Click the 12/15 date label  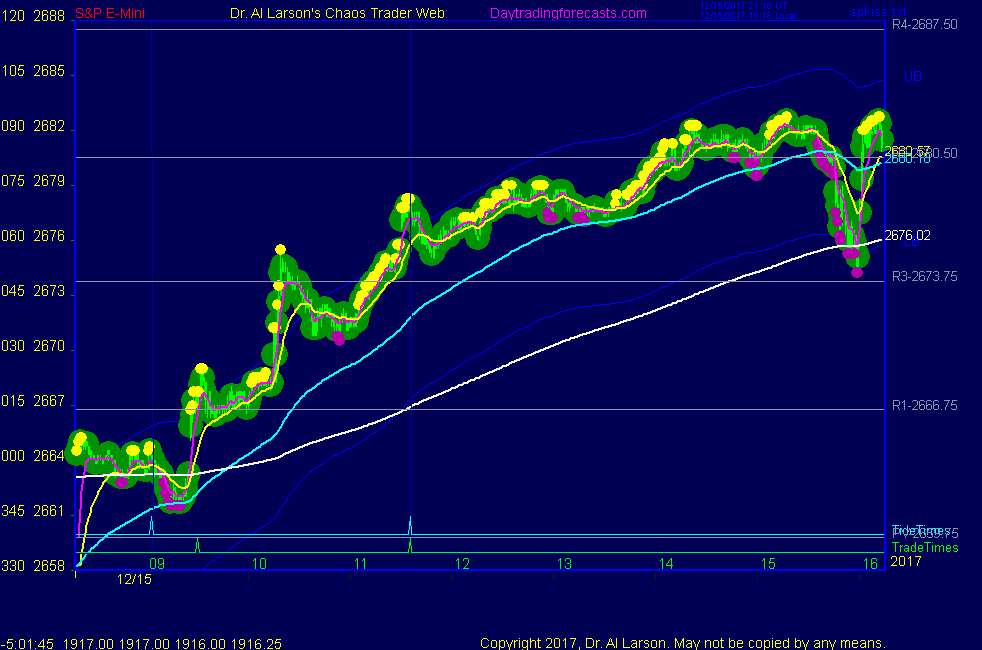(134, 579)
